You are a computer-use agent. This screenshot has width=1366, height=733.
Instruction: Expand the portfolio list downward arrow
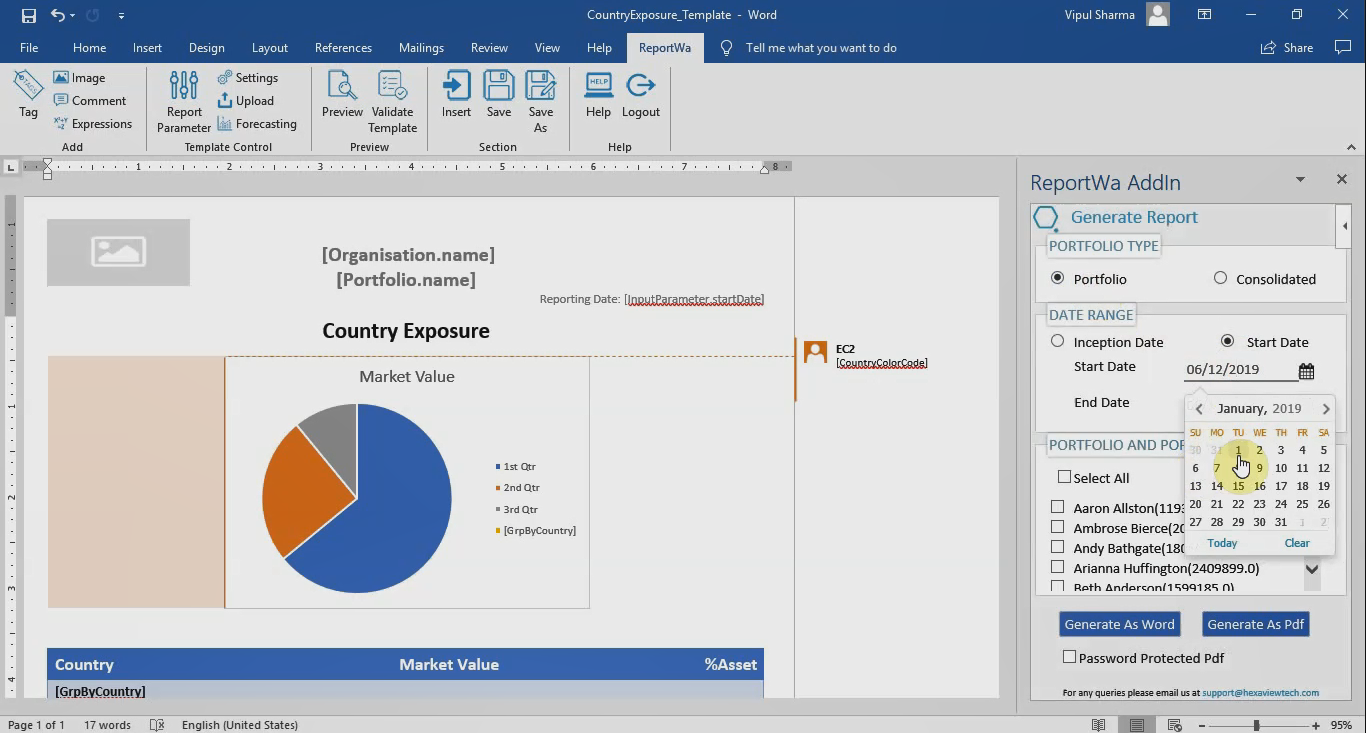pos(1312,568)
